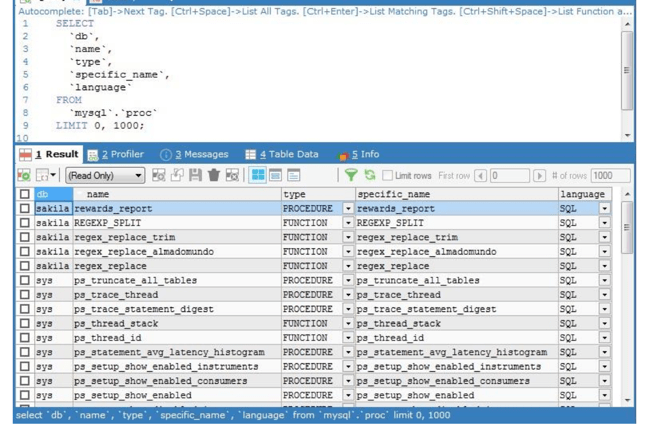Switch to form view mode icon
658x431 pixels.
[275, 175]
